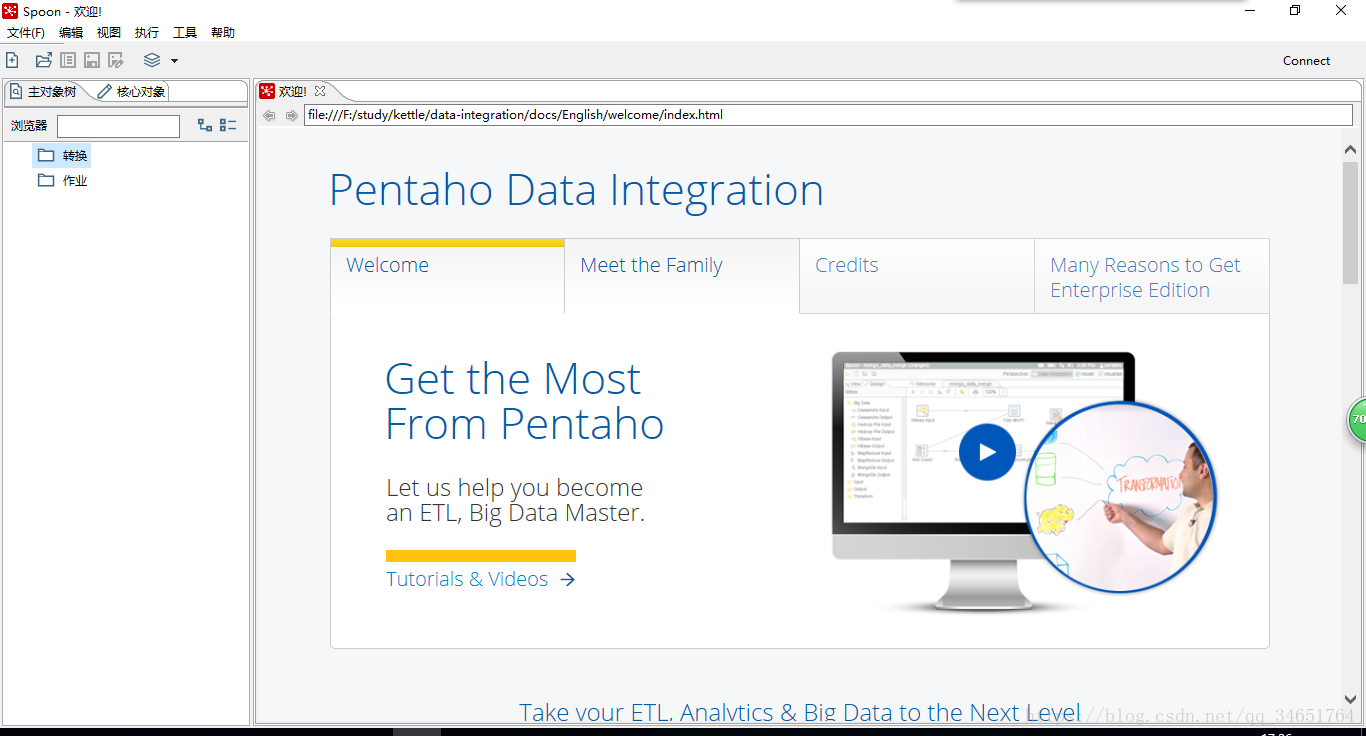
Task: Click the New file toolbar icon
Action: coord(13,60)
